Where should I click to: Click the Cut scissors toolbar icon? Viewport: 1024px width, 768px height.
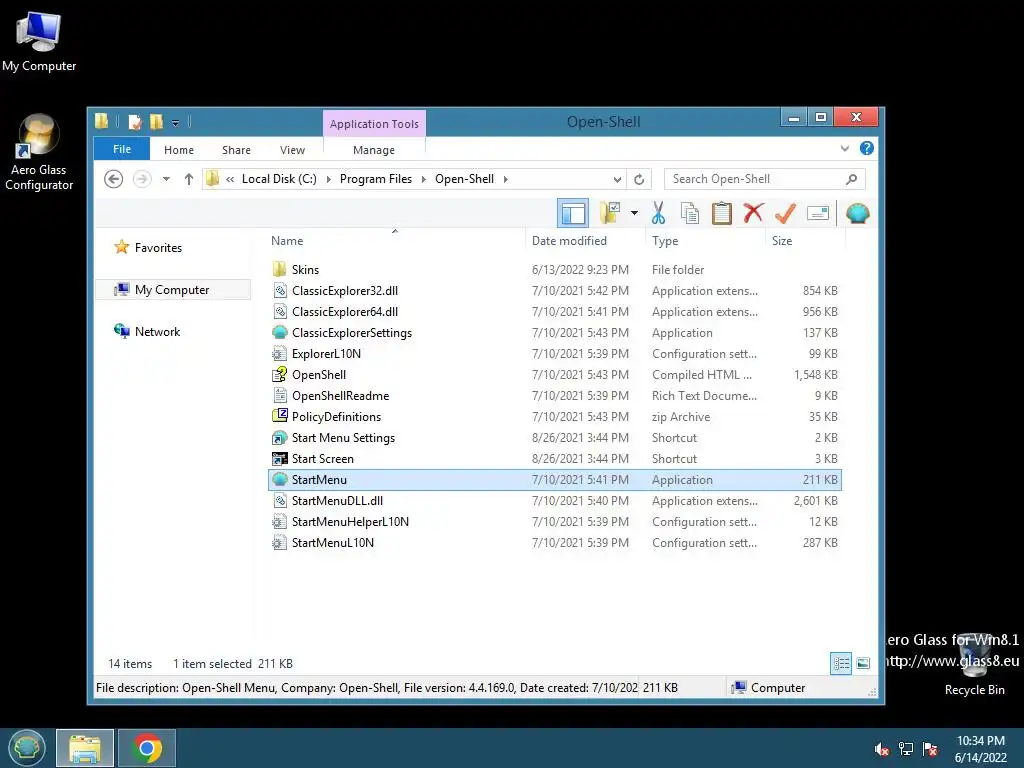(658, 213)
